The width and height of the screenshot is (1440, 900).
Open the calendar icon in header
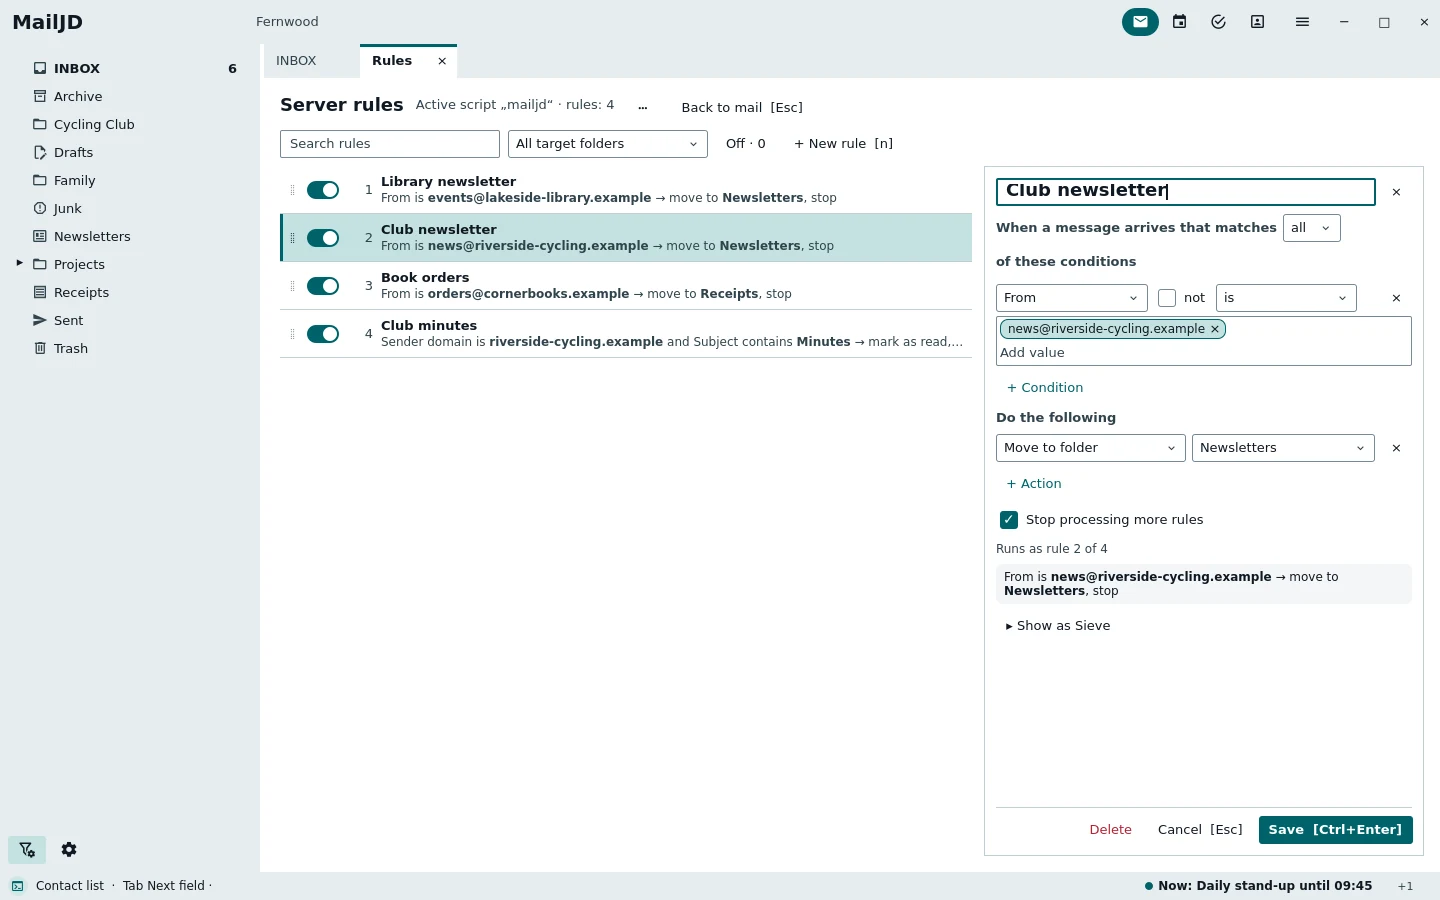click(1180, 22)
